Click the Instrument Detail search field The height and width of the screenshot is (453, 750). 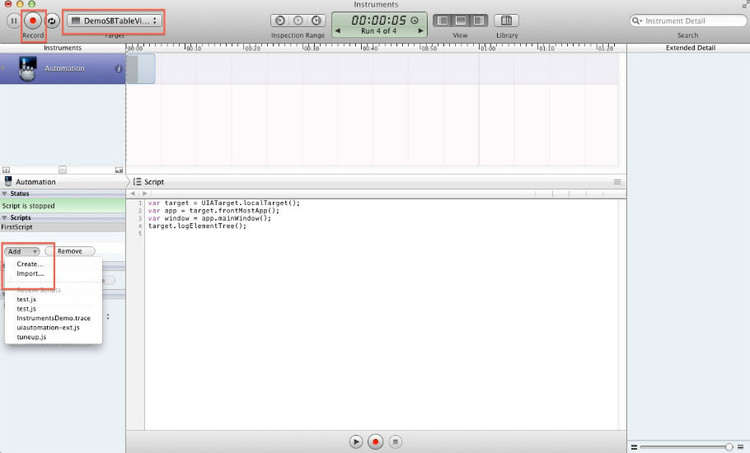click(x=689, y=20)
